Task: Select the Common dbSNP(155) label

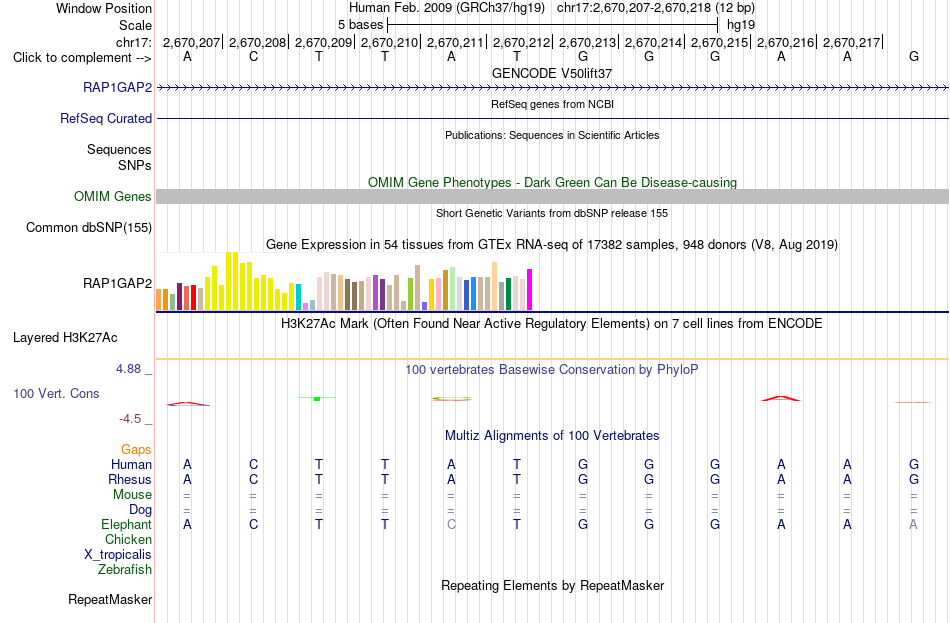Action: pyautogui.click(x=89, y=227)
